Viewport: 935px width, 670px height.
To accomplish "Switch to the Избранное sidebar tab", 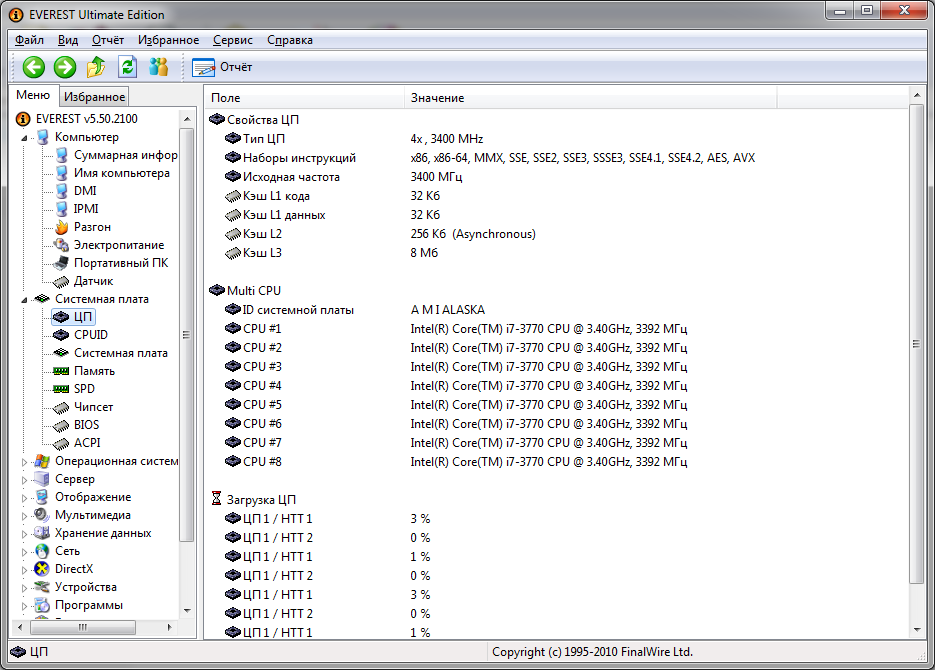I will (94, 97).
